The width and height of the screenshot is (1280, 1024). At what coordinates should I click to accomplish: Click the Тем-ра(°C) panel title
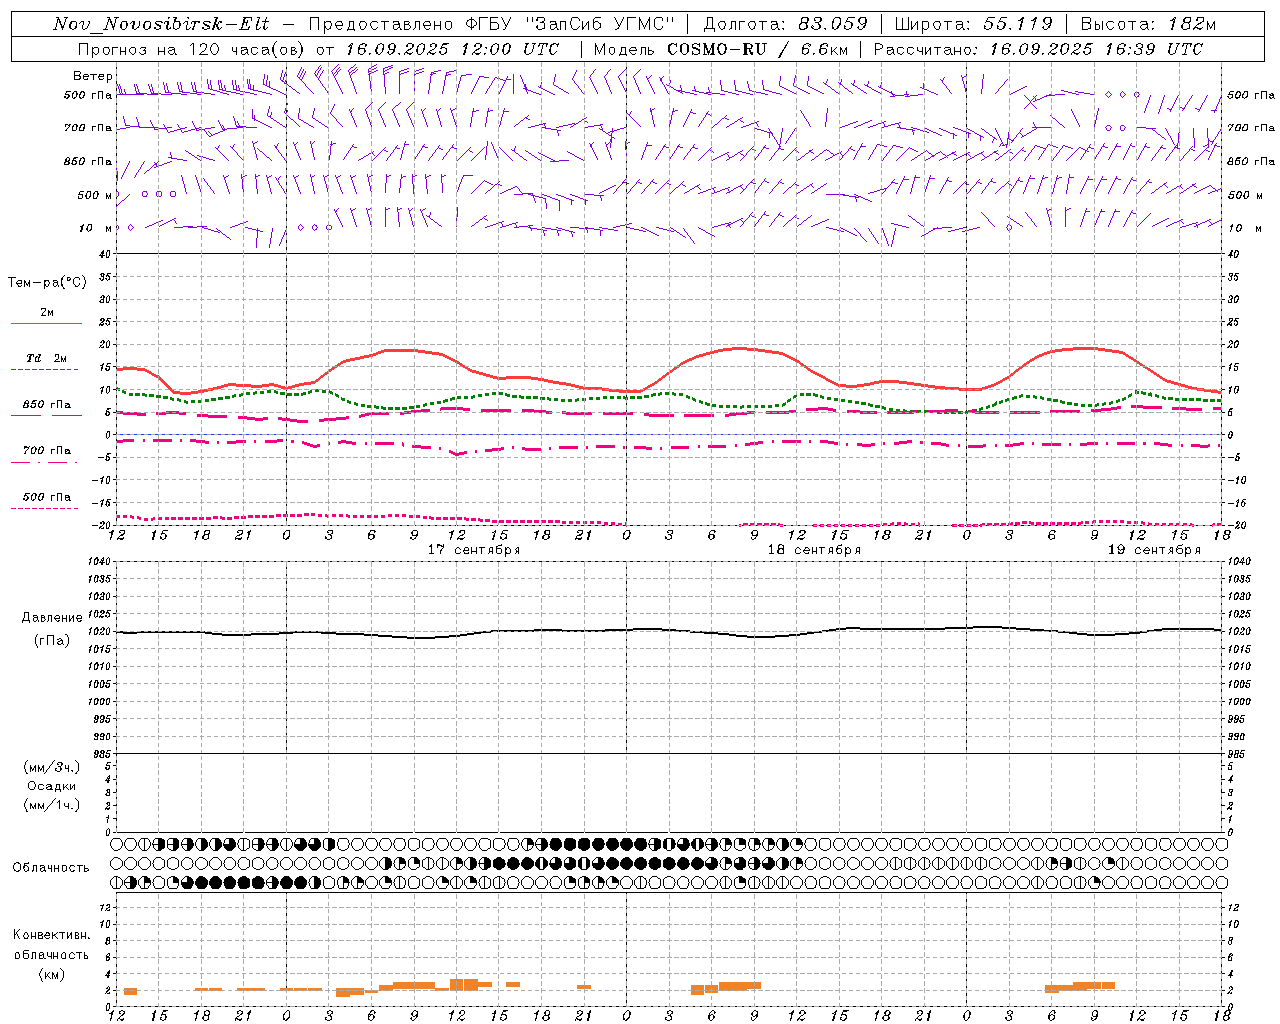pos(47,283)
